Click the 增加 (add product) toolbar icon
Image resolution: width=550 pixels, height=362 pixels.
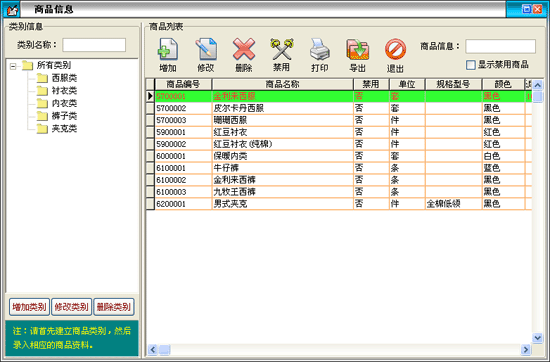coord(168,50)
